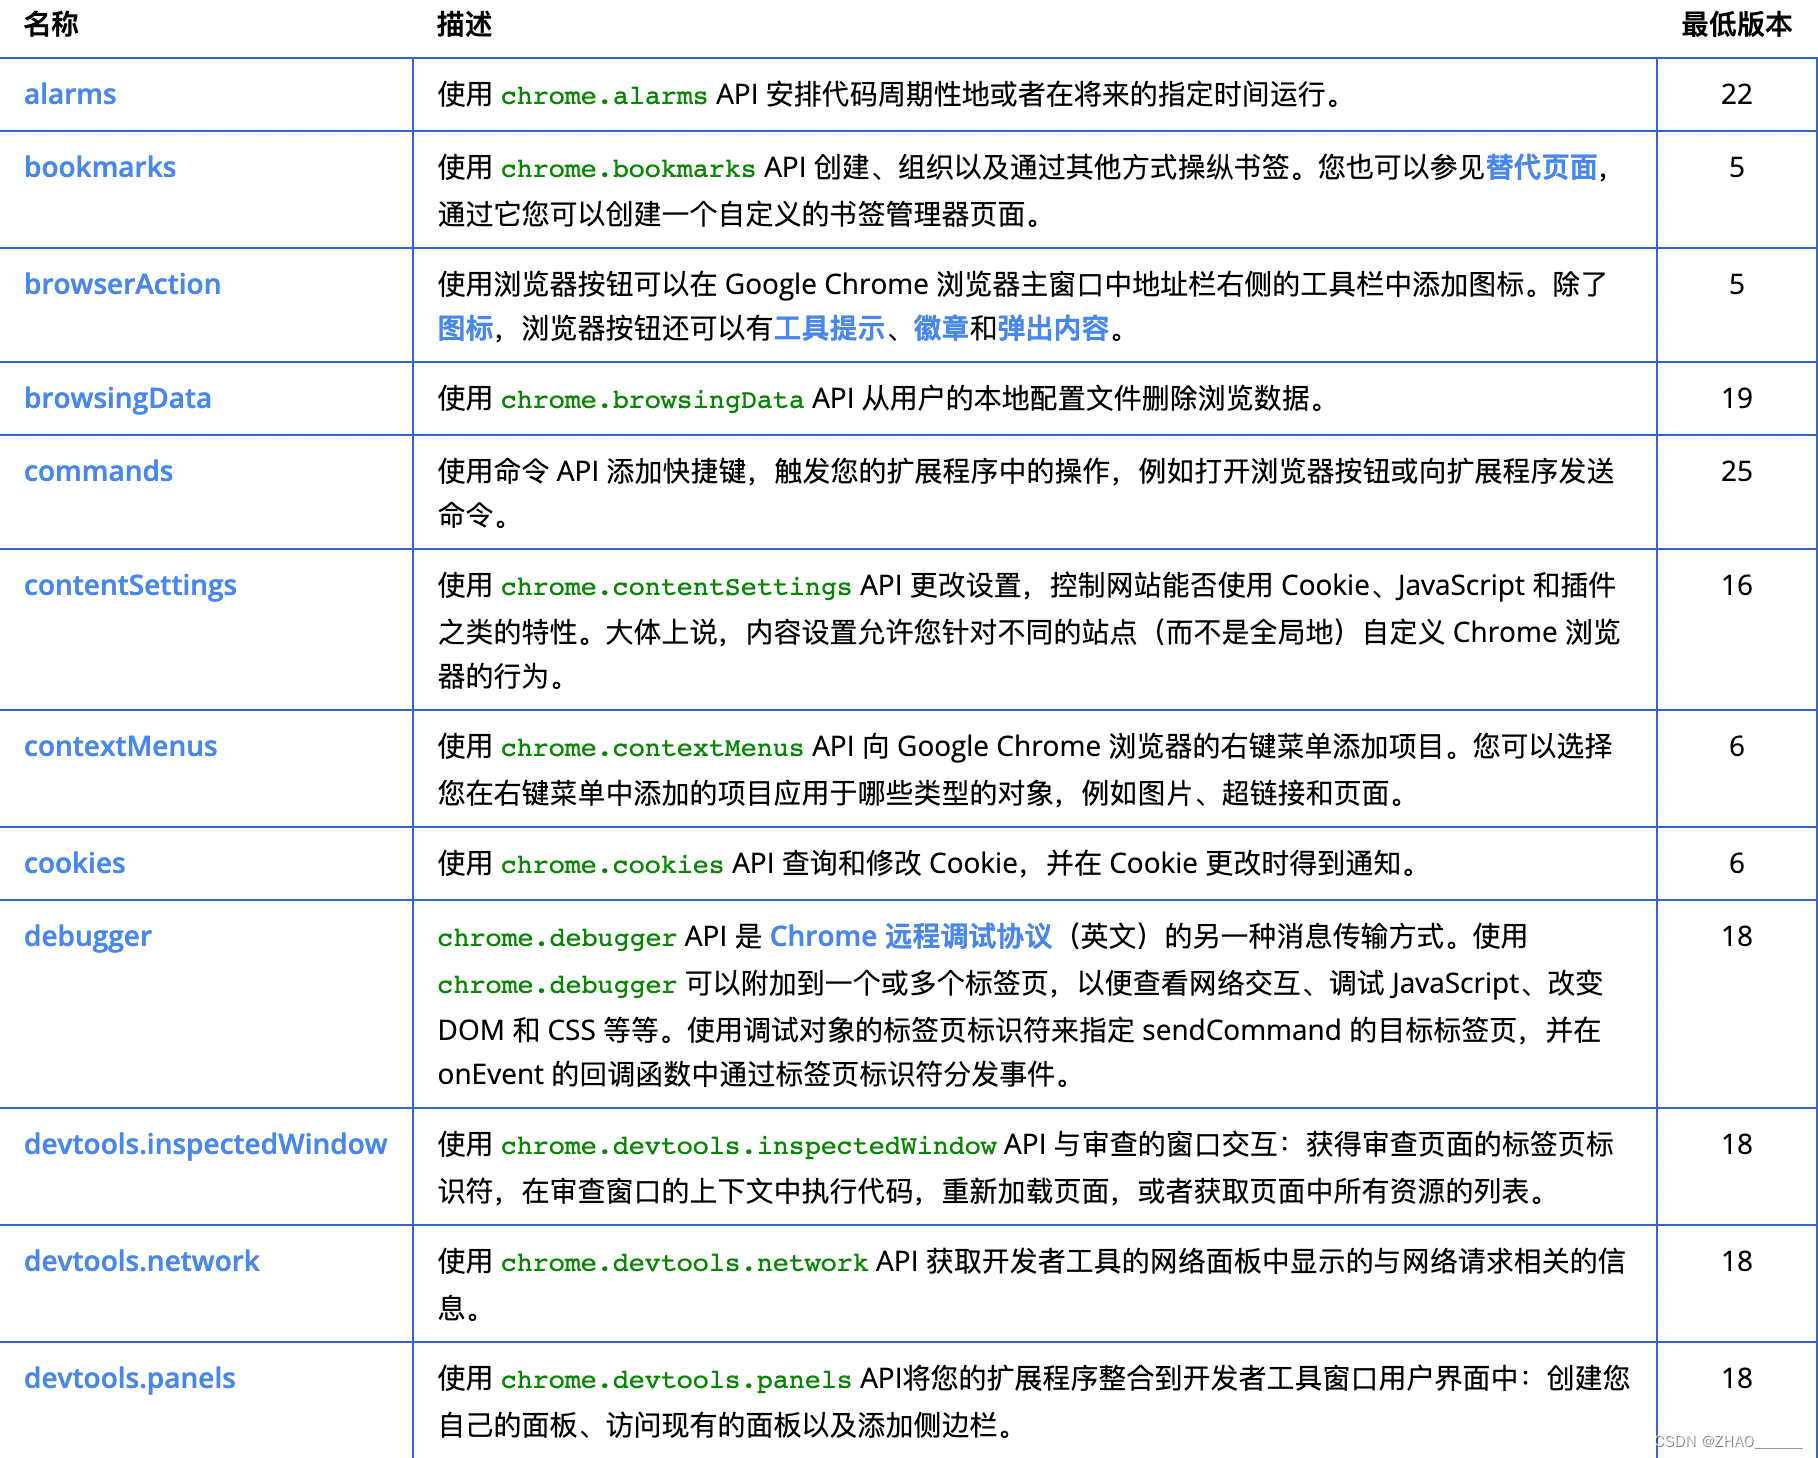Click version 6 in contextMenus row
Viewport: 1818px width, 1458px height.
1737,746
